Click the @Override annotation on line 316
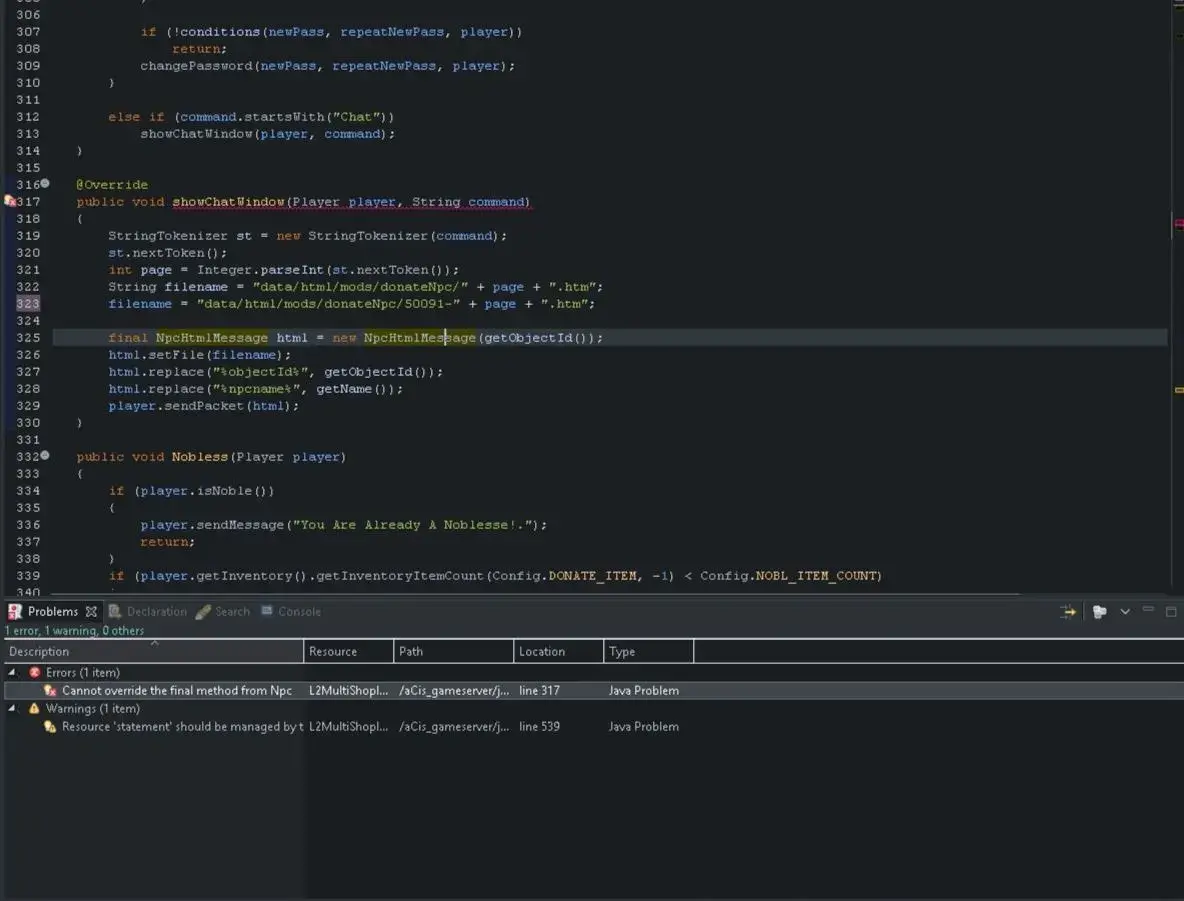The width and height of the screenshot is (1184, 901). (112, 184)
